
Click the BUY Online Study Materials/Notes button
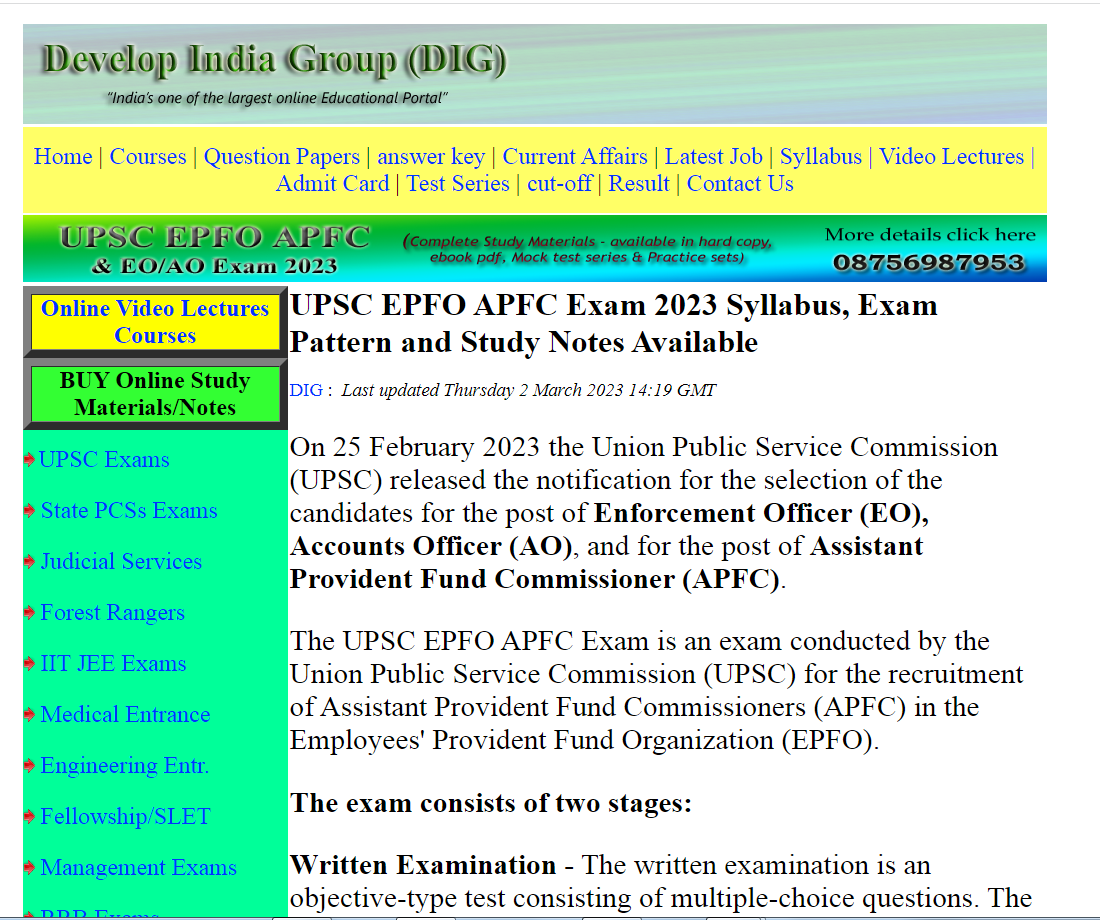(155, 394)
